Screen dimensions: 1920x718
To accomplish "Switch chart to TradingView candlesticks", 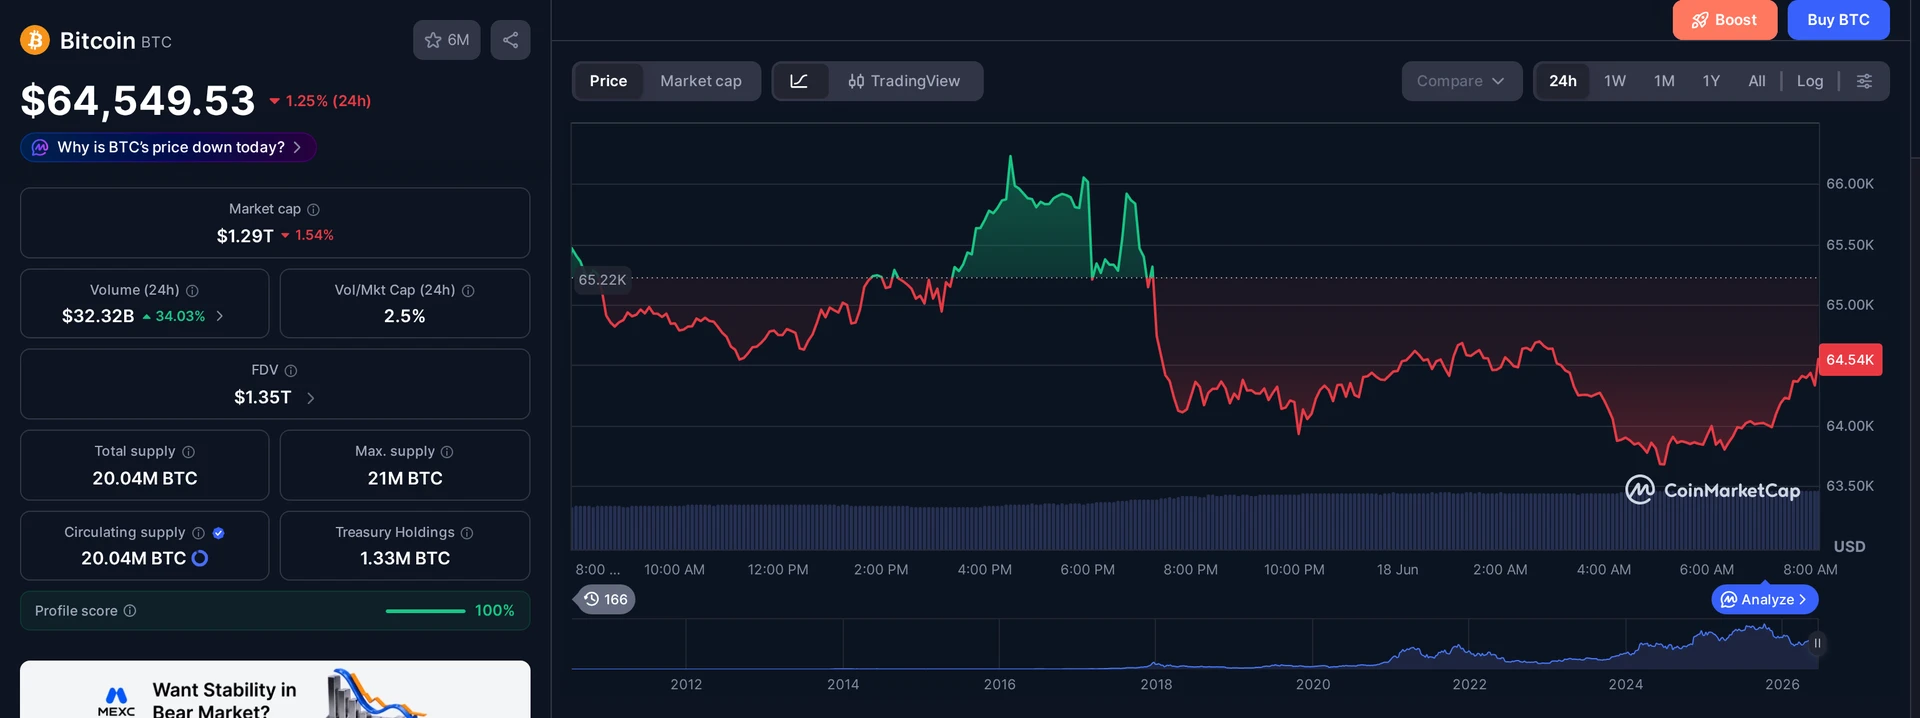I will pos(904,81).
